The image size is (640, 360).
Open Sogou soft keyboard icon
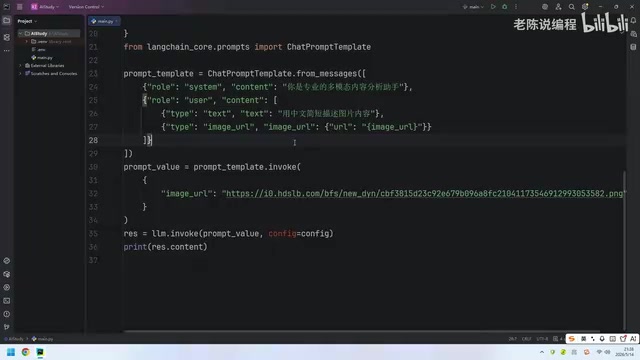pos(612,339)
